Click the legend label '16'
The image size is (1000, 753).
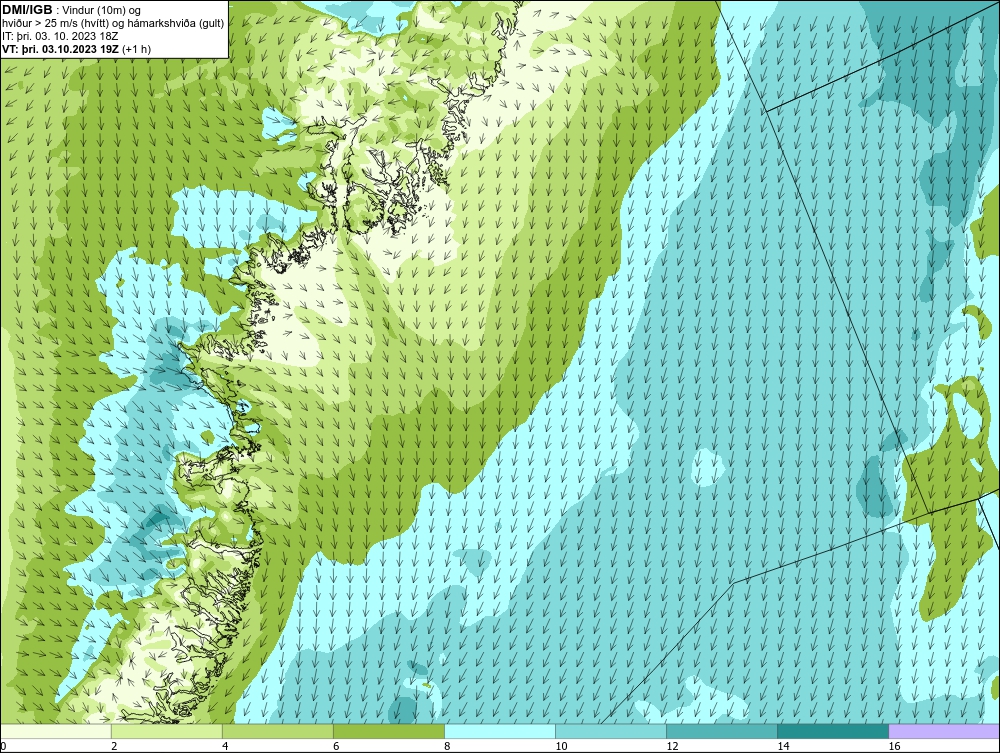pyautogui.click(x=894, y=746)
